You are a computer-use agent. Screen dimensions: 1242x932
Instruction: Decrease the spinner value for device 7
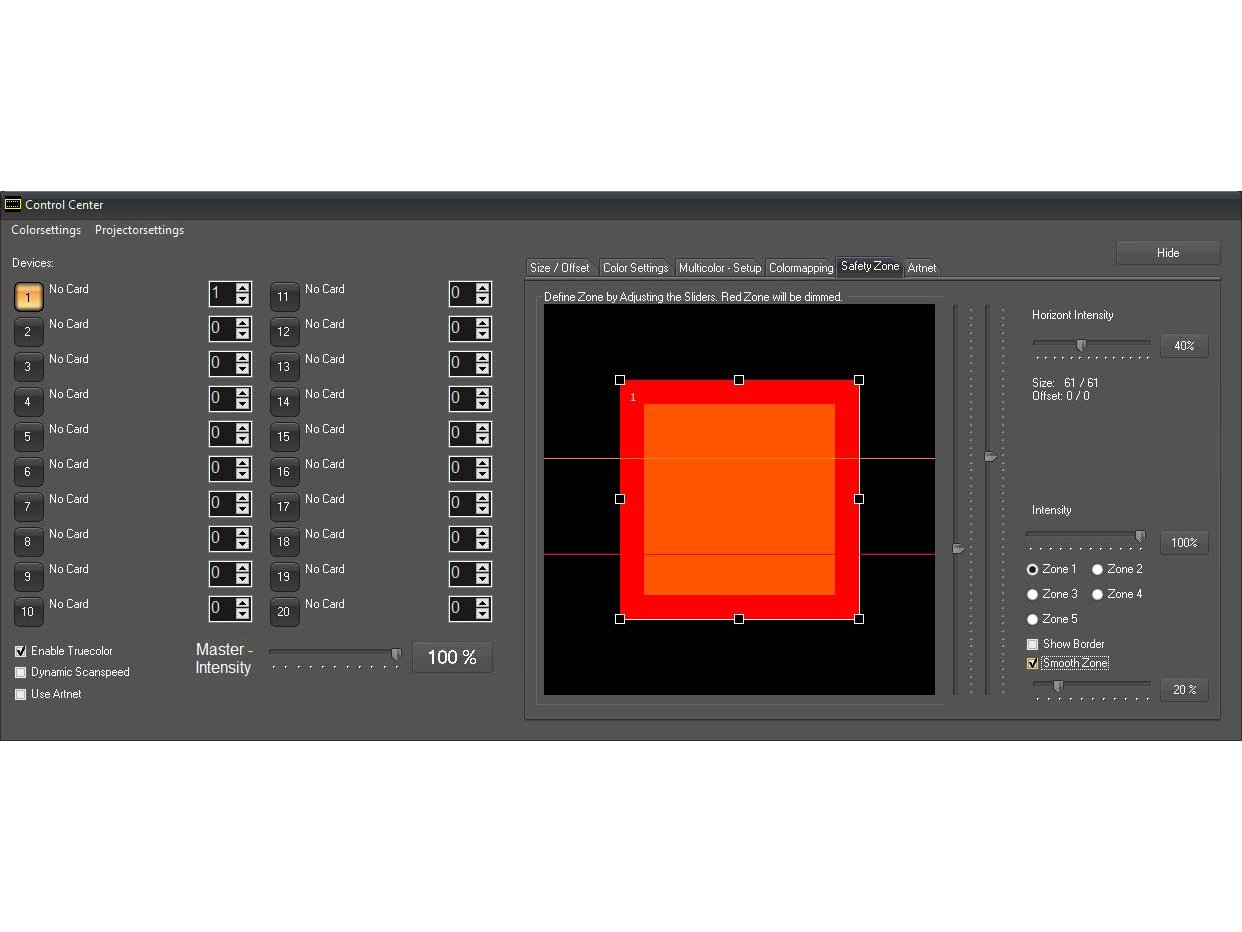[243, 510]
